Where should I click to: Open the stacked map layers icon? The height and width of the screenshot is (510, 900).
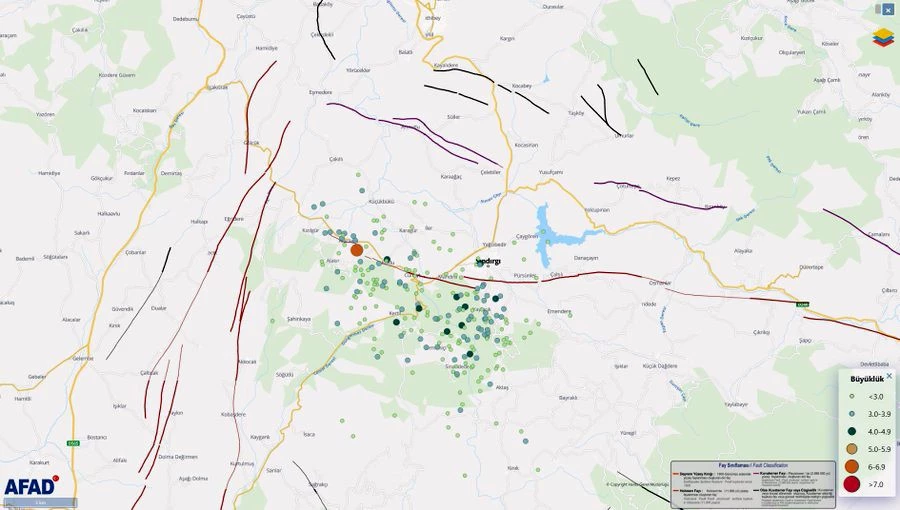pos(883,38)
